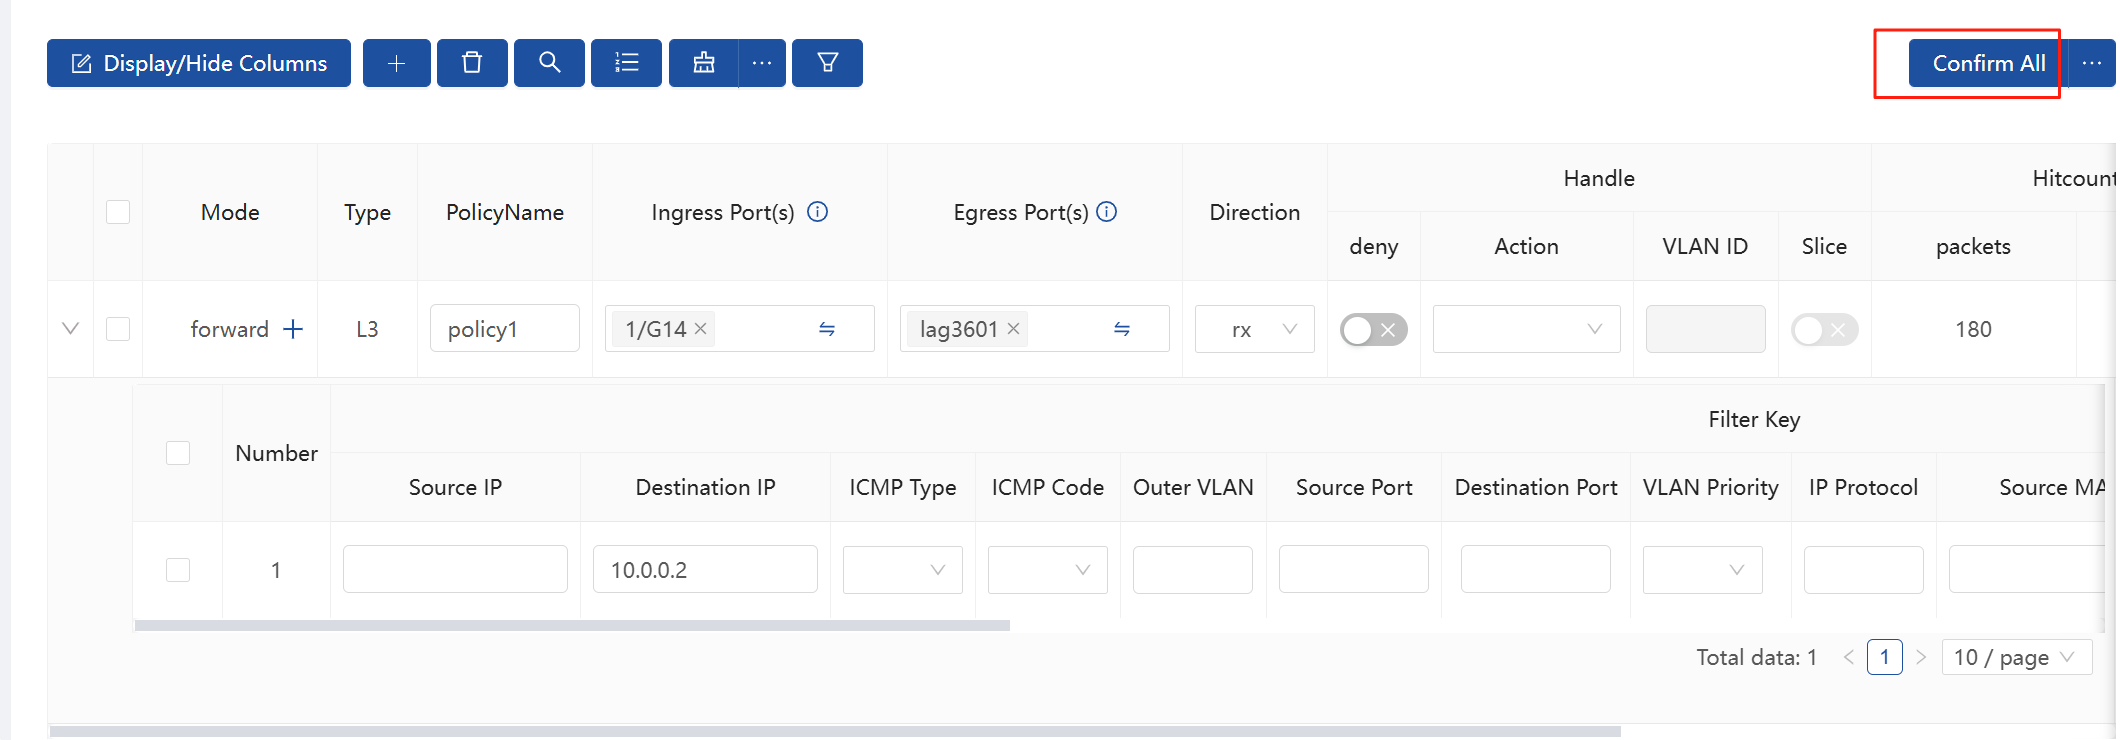
Task: Click the main table bottom horizontal scrollbar
Action: (835, 731)
